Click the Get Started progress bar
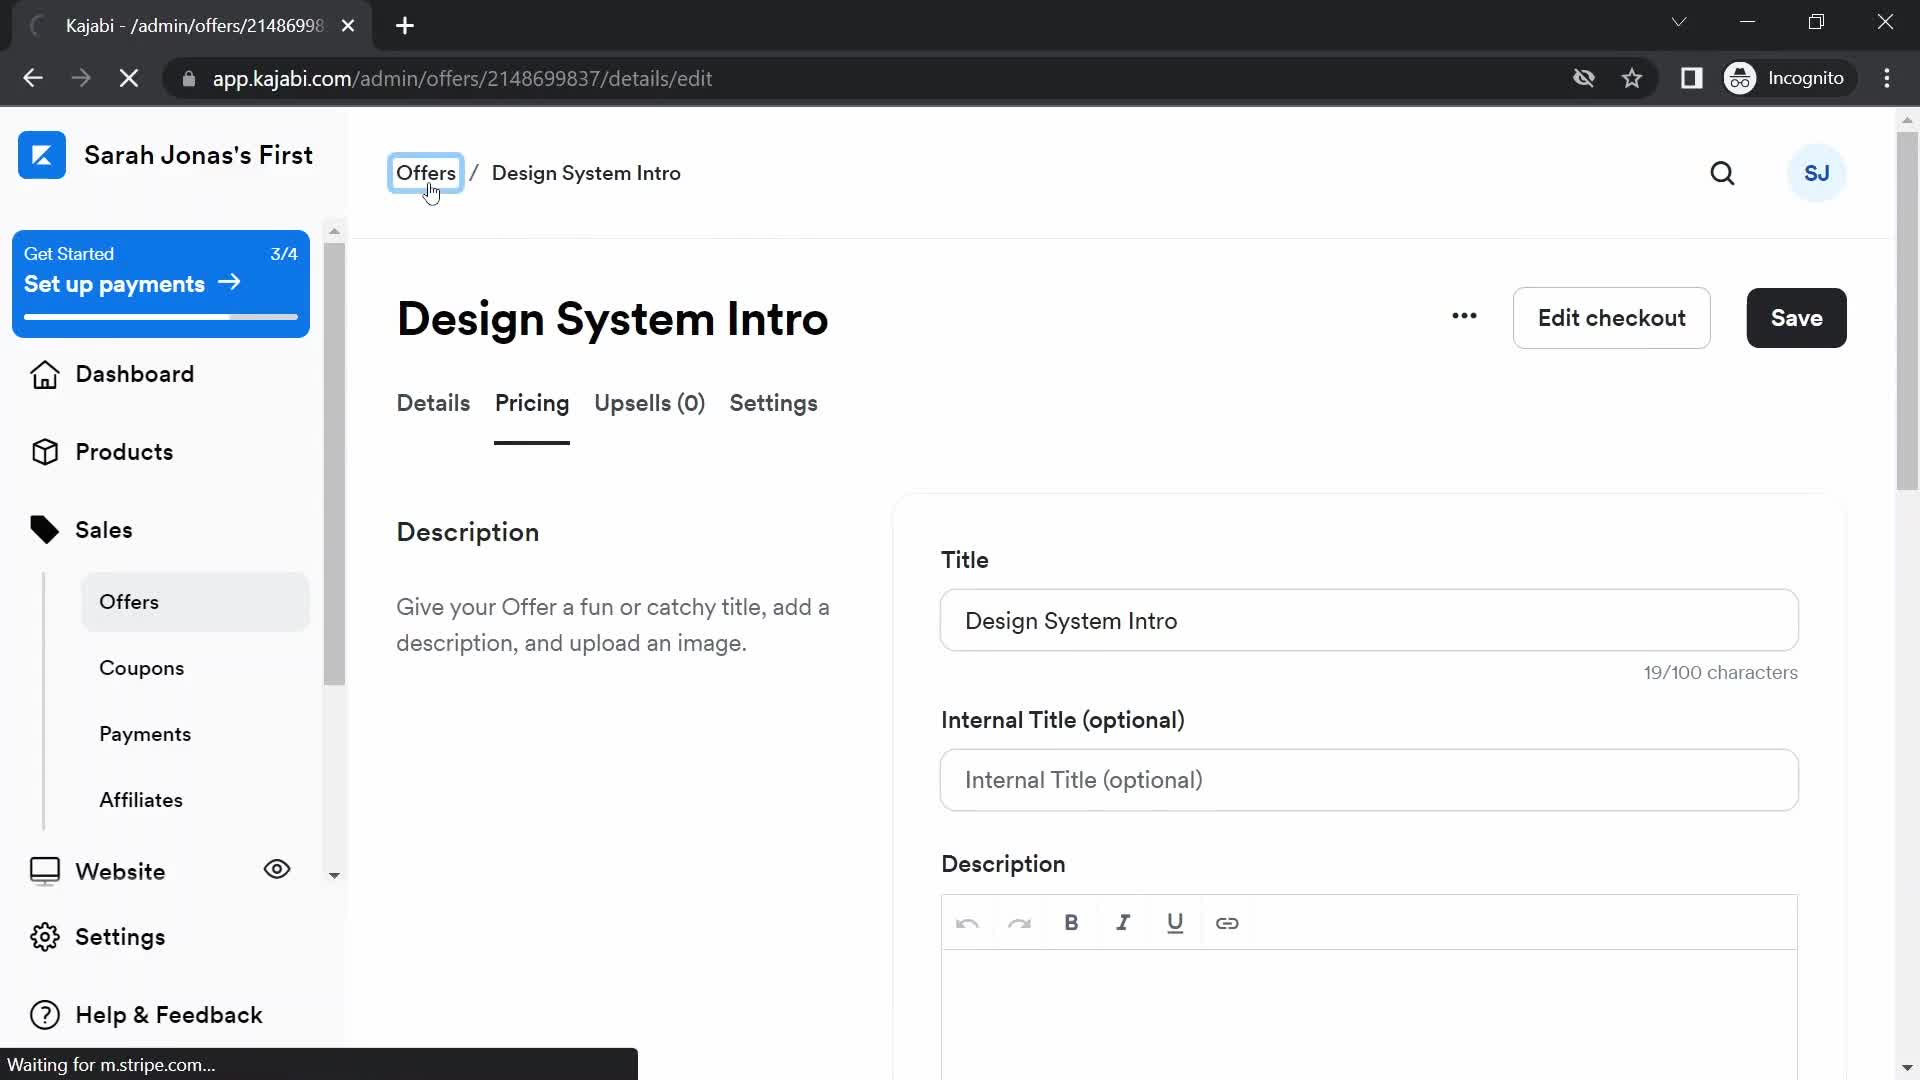This screenshot has width=1920, height=1080. pos(161,317)
